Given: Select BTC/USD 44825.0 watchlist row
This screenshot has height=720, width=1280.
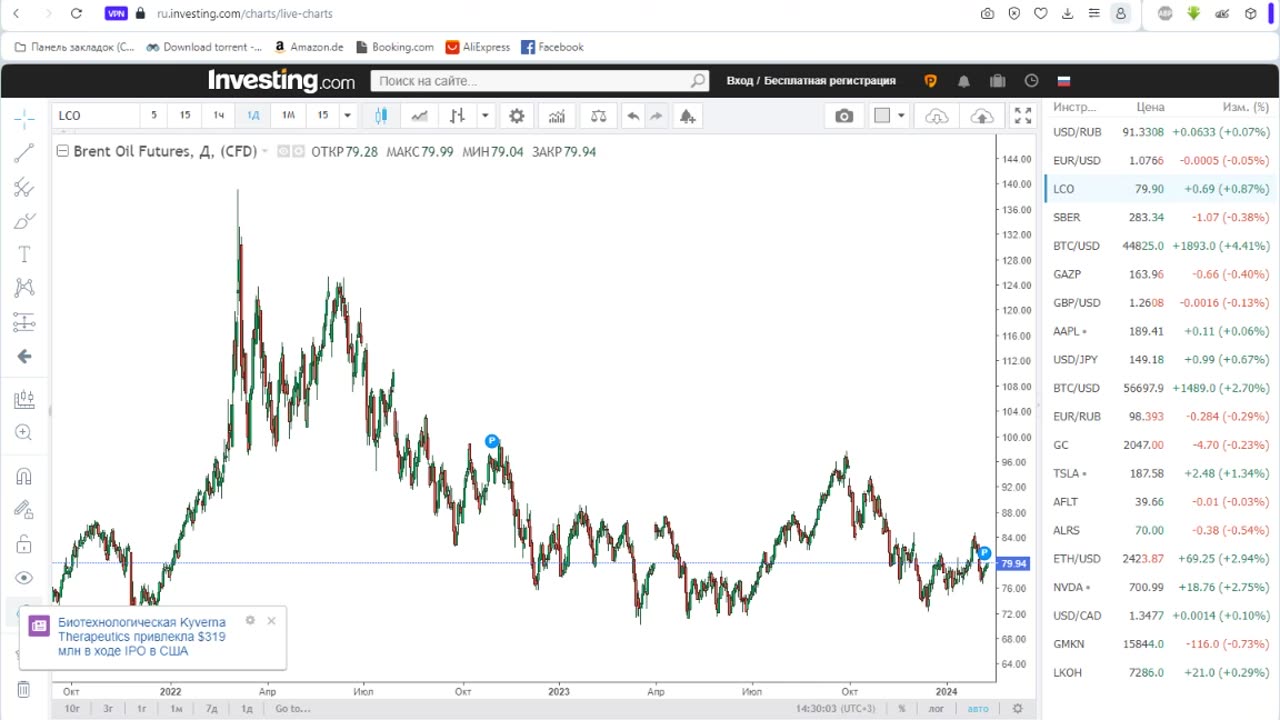Looking at the screenshot, I should [x=1160, y=246].
